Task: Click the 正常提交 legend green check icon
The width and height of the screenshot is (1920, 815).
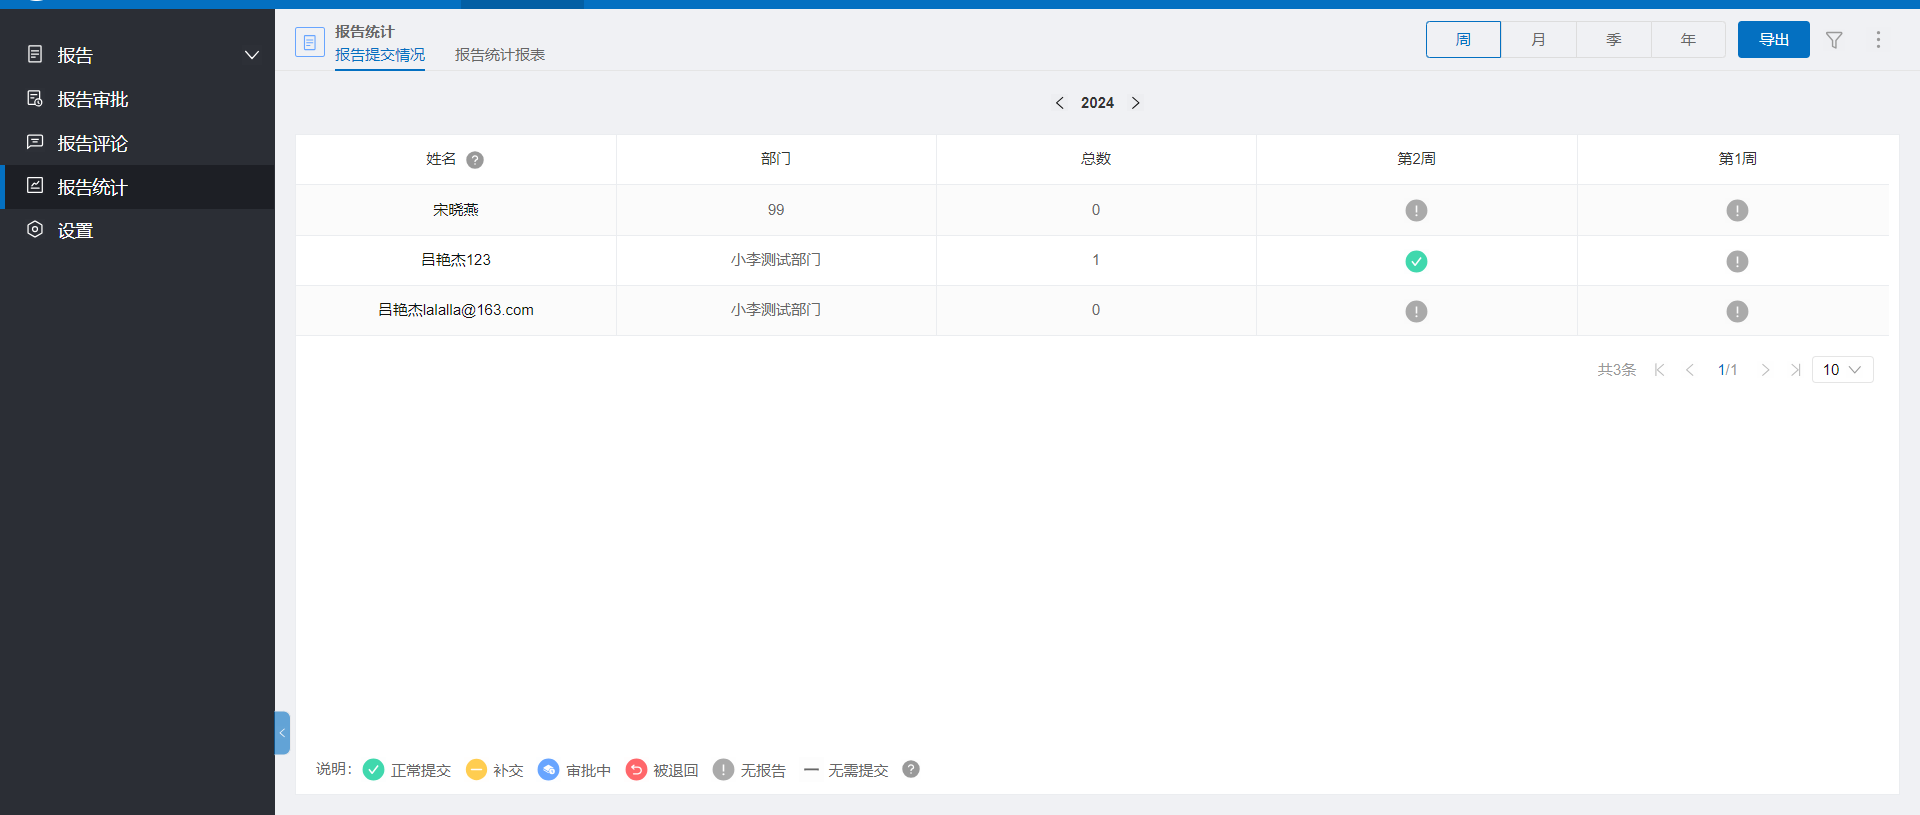Action: [373, 769]
